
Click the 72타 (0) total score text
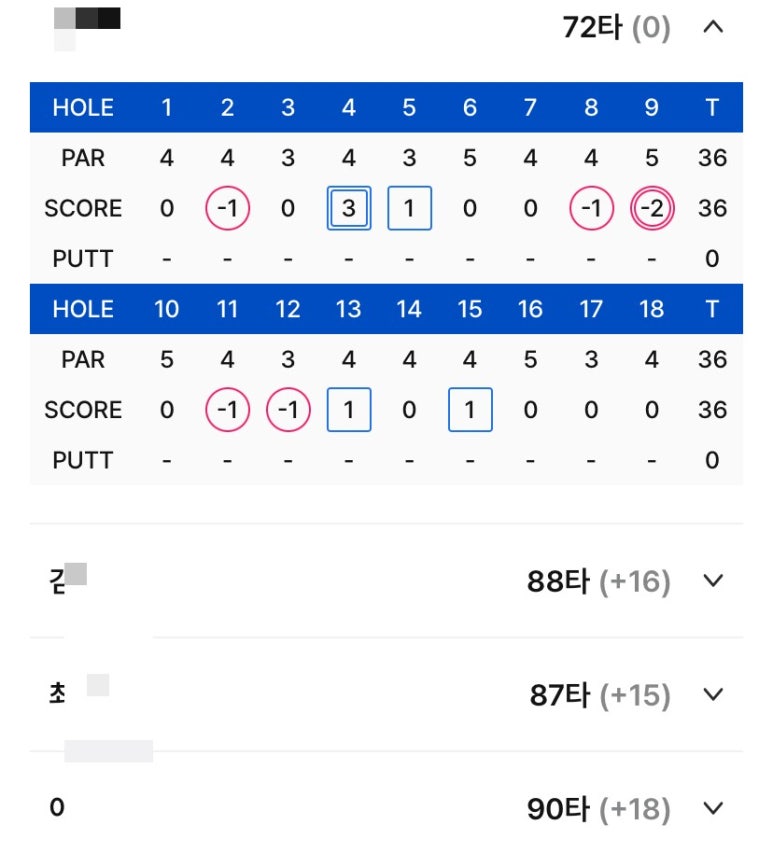[x=616, y=27]
